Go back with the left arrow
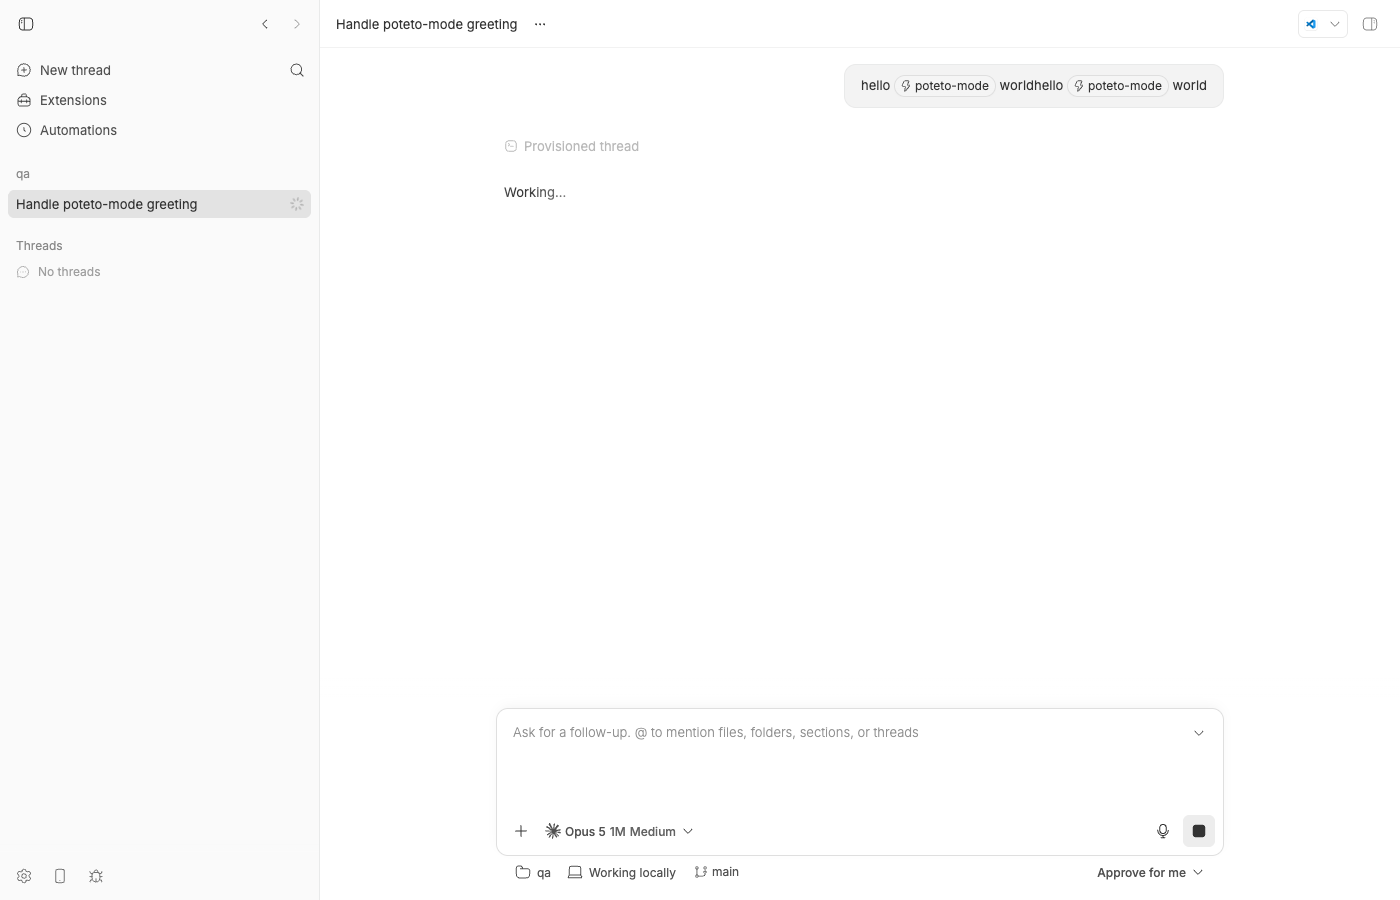The image size is (1400, 900). [x=265, y=24]
